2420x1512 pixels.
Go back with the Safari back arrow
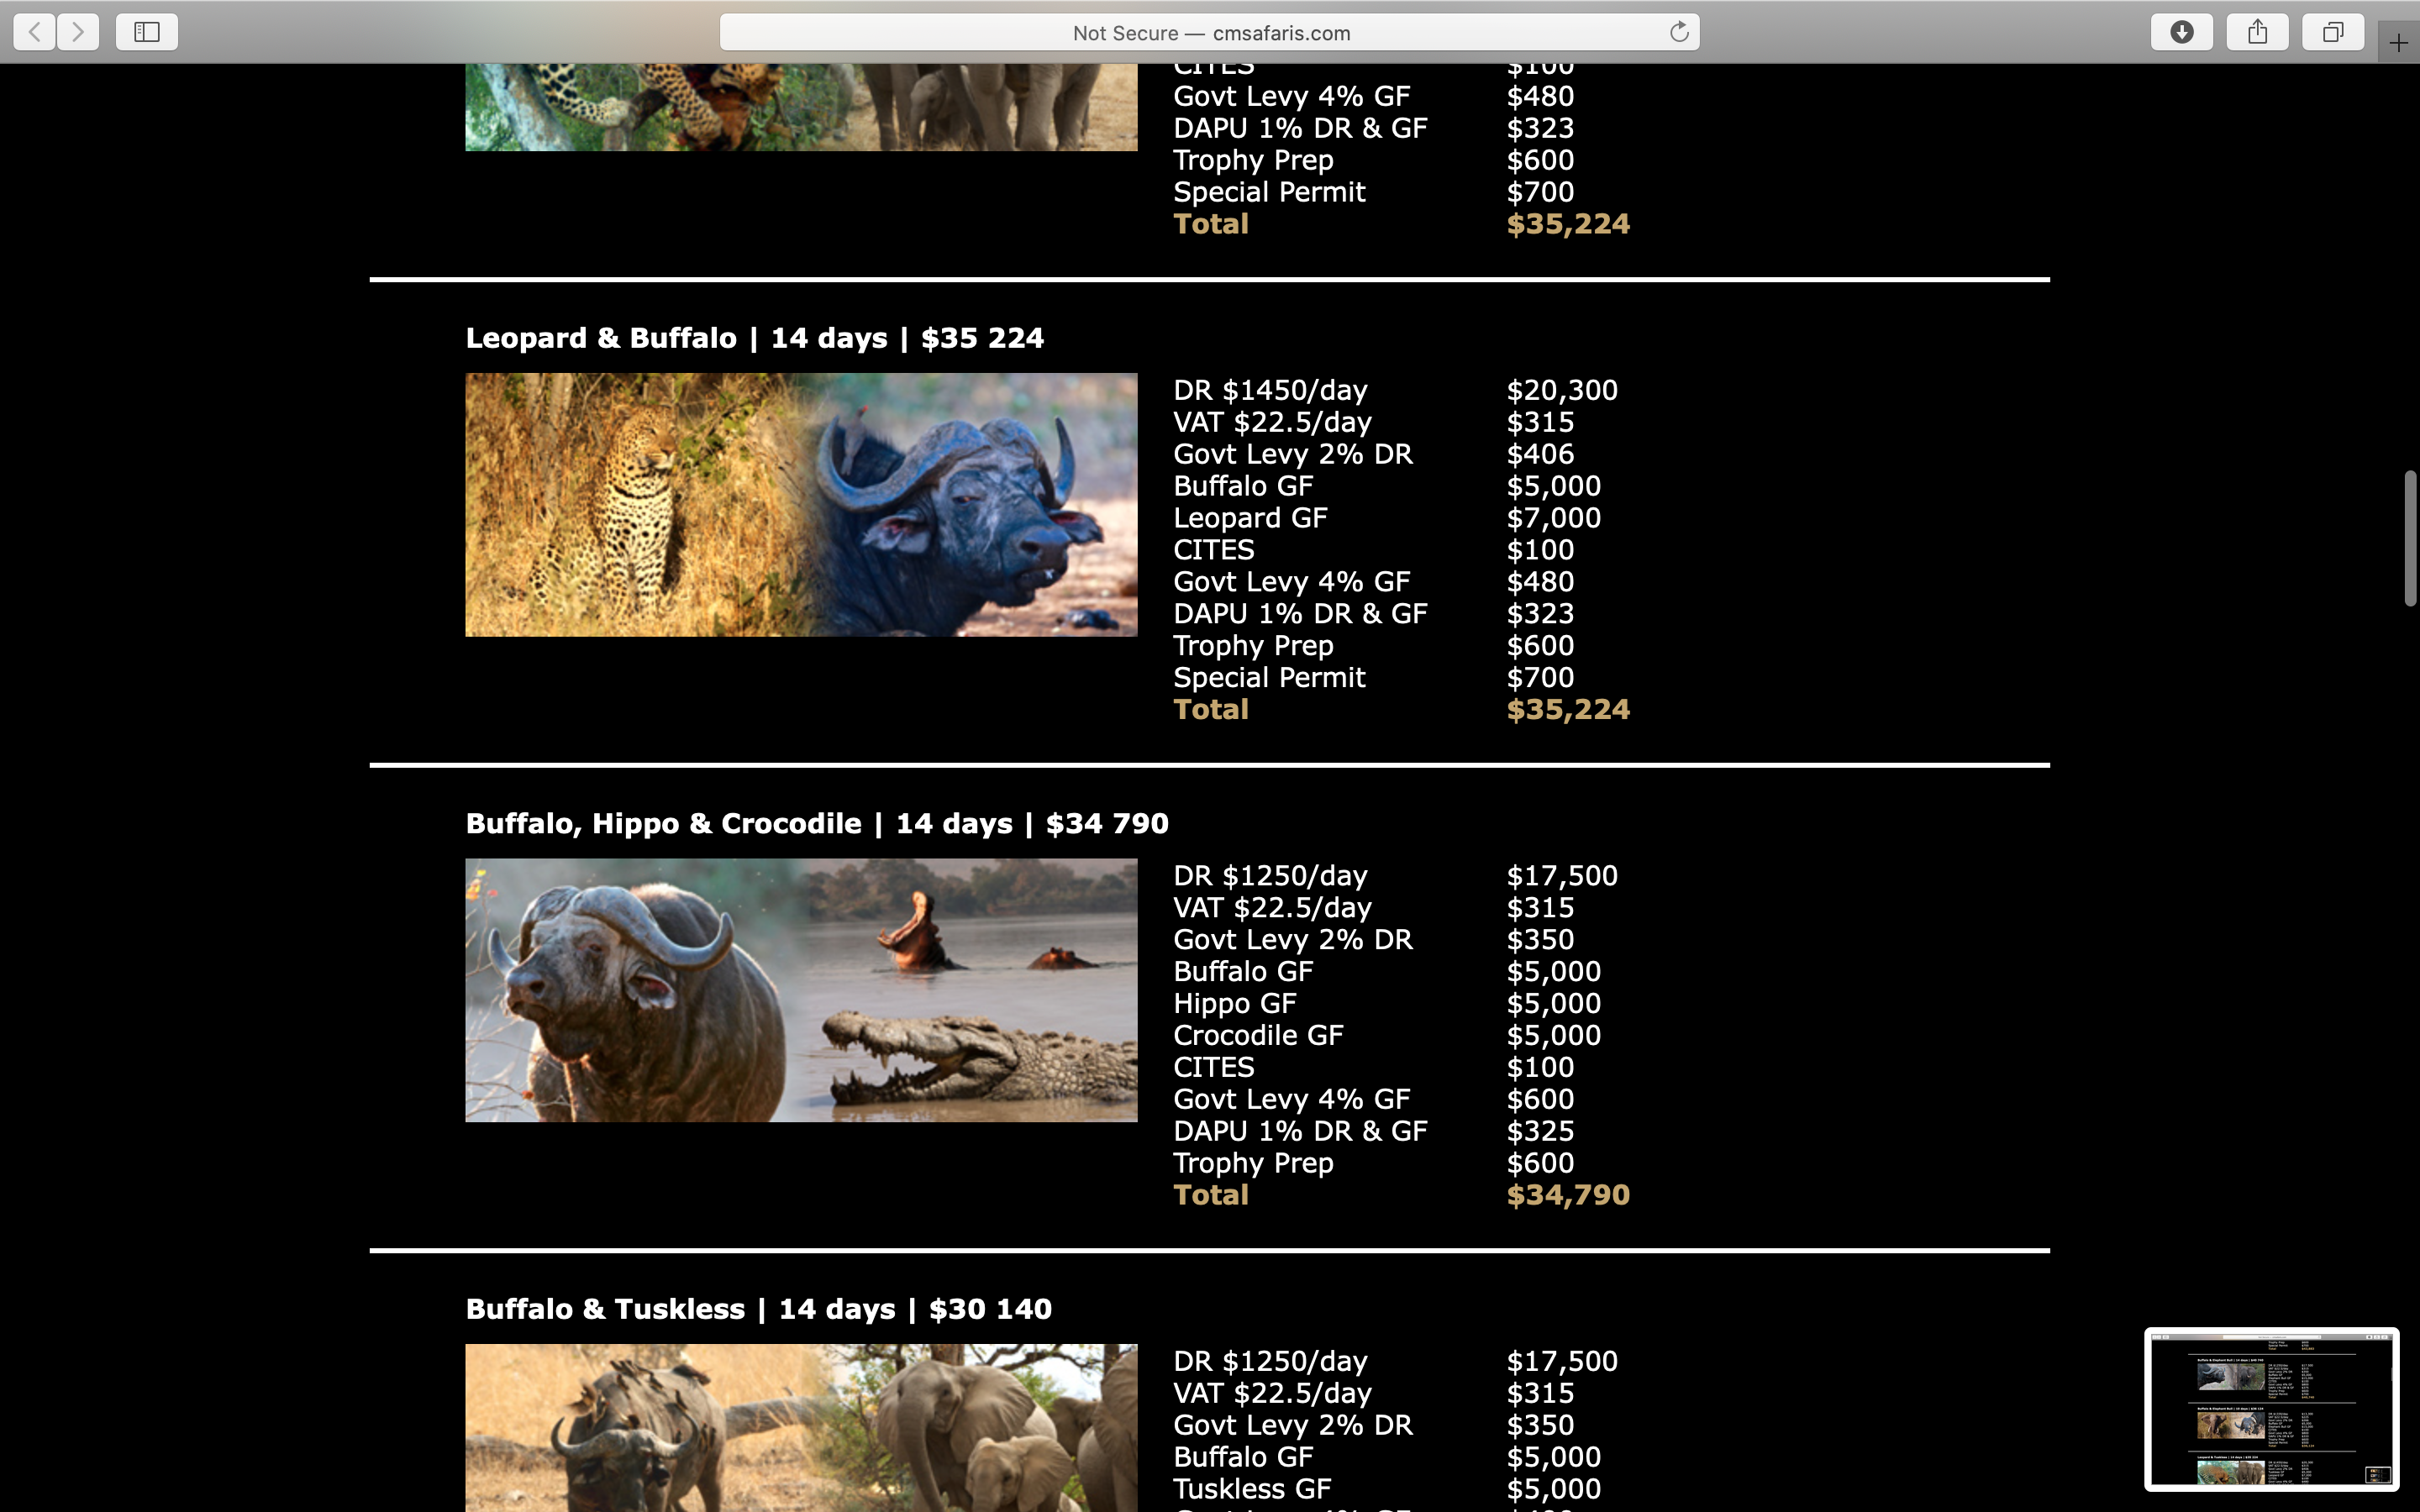(x=35, y=32)
